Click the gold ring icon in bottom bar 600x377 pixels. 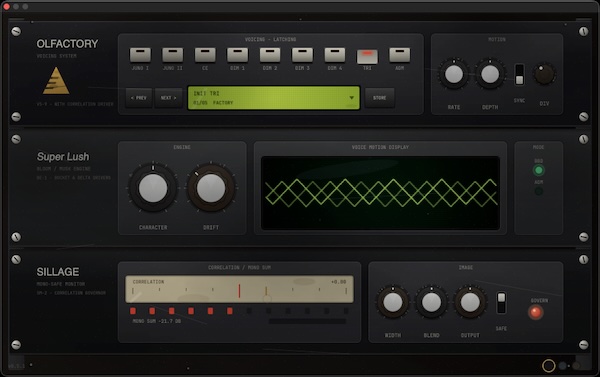click(548, 366)
